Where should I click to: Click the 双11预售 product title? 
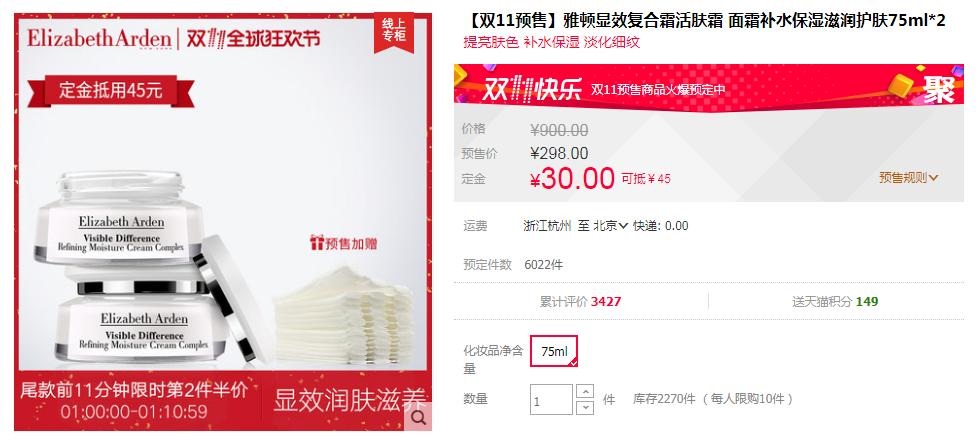705,21
